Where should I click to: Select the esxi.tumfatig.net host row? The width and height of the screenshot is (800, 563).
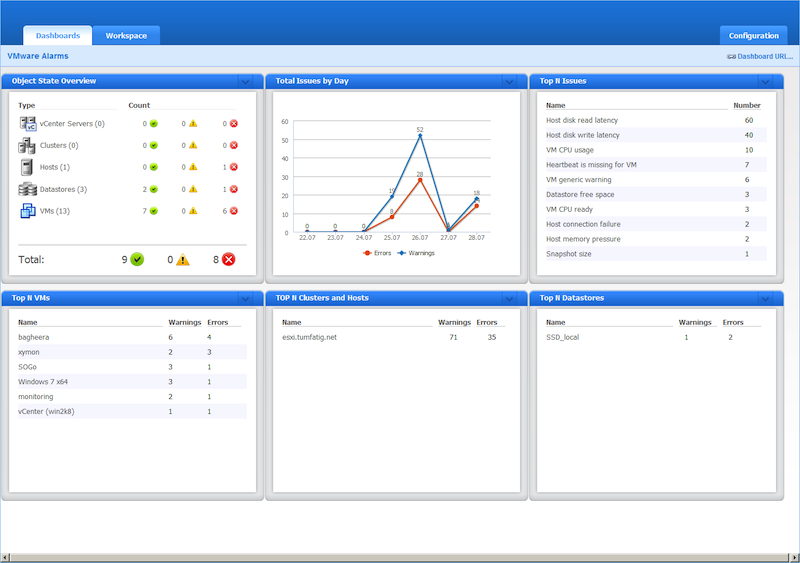click(x=396, y=337)
